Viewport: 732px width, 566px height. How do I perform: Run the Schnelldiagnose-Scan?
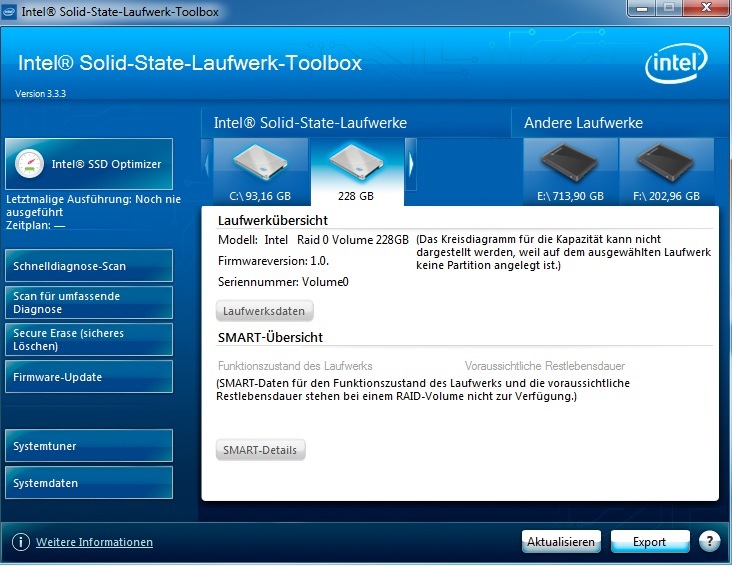[x=89, y=266]
